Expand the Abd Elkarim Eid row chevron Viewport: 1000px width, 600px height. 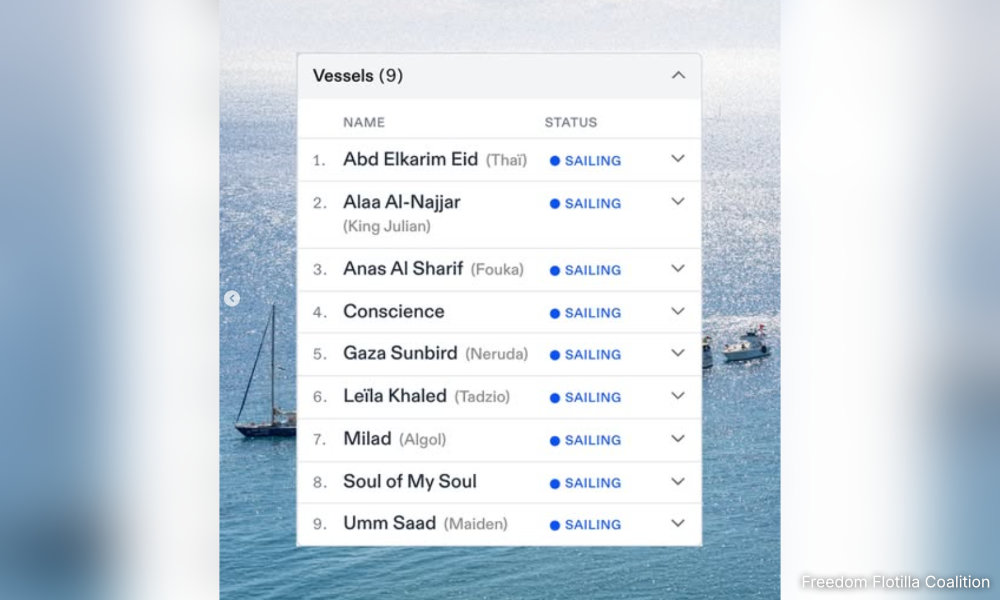[x=678, y=159]
